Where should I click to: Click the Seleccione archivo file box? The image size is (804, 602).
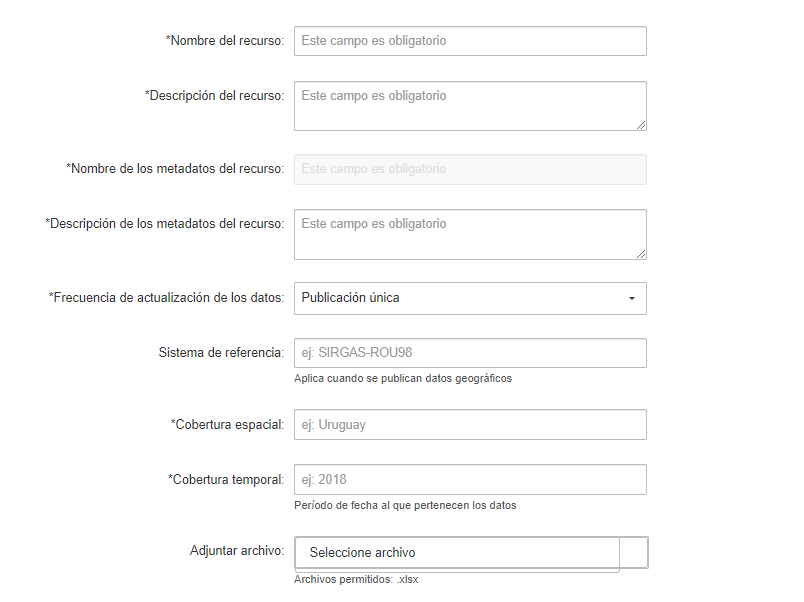point(457,553)
